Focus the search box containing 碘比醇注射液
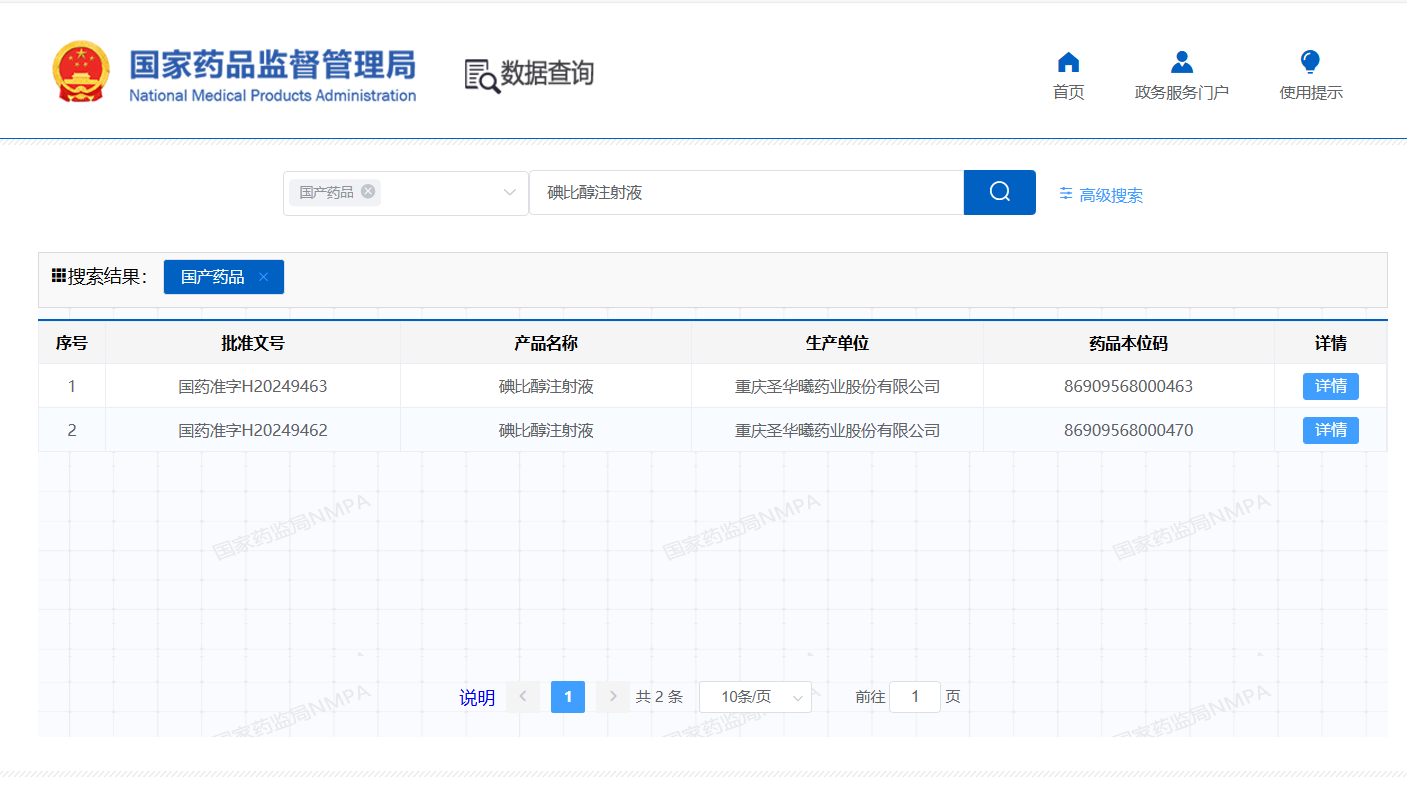Viewport: 1407px width, 791px height. 746,193
